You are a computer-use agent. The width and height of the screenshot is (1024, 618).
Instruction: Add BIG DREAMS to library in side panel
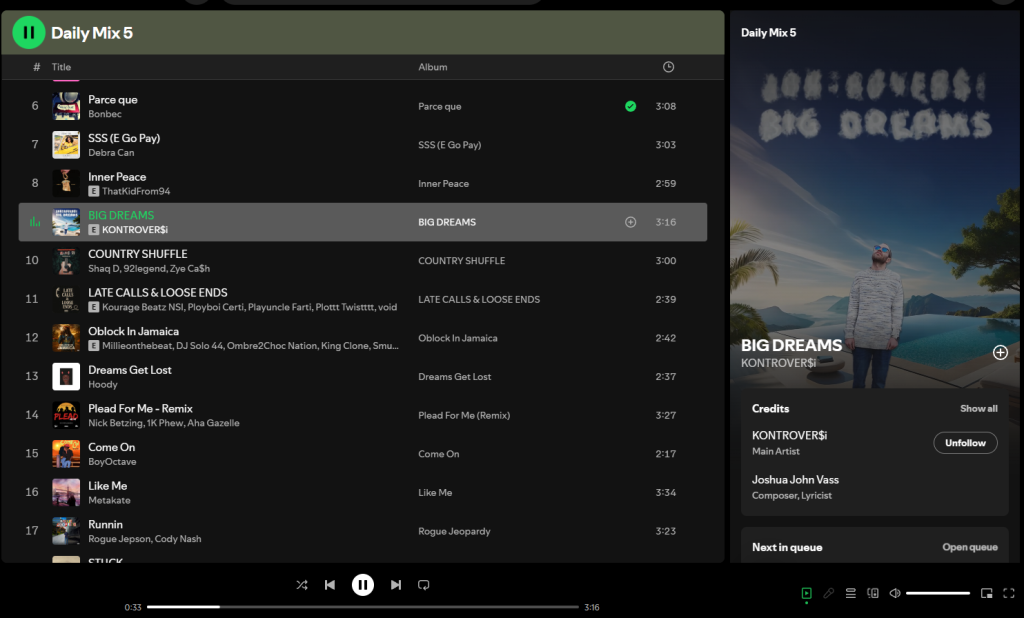pos(1000,353)
